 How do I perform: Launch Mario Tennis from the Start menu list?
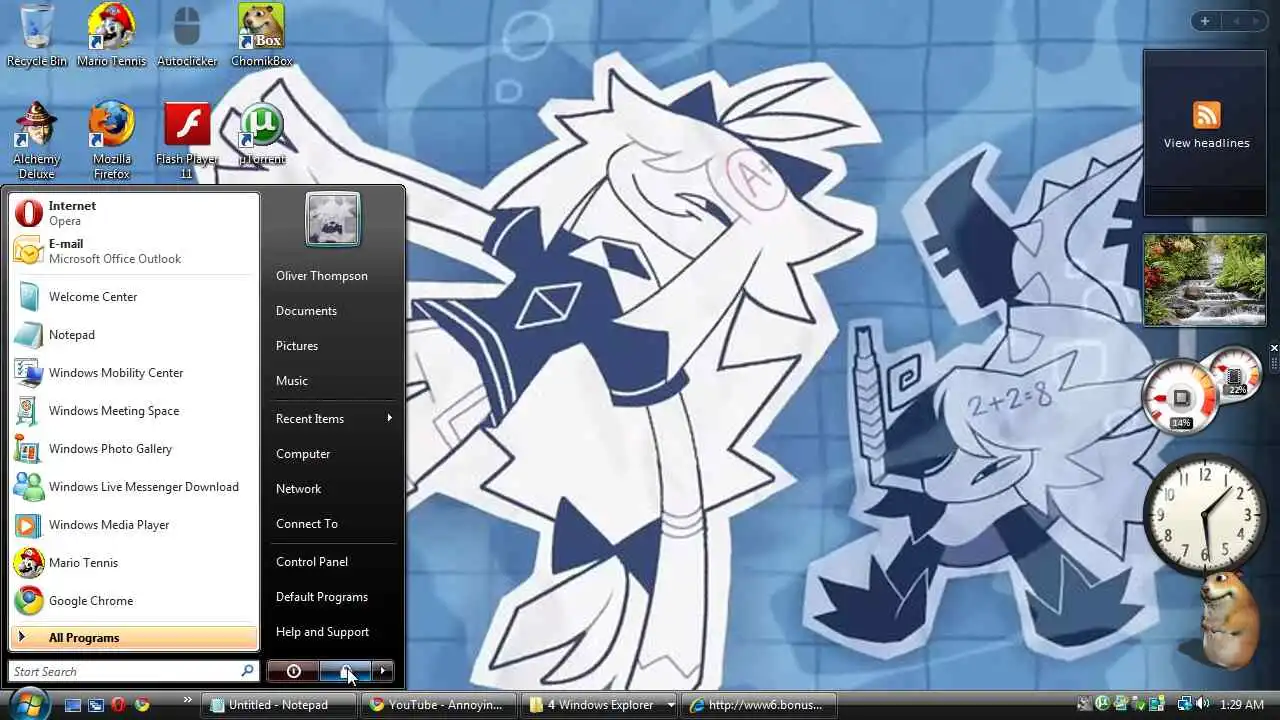click(134, 563)
